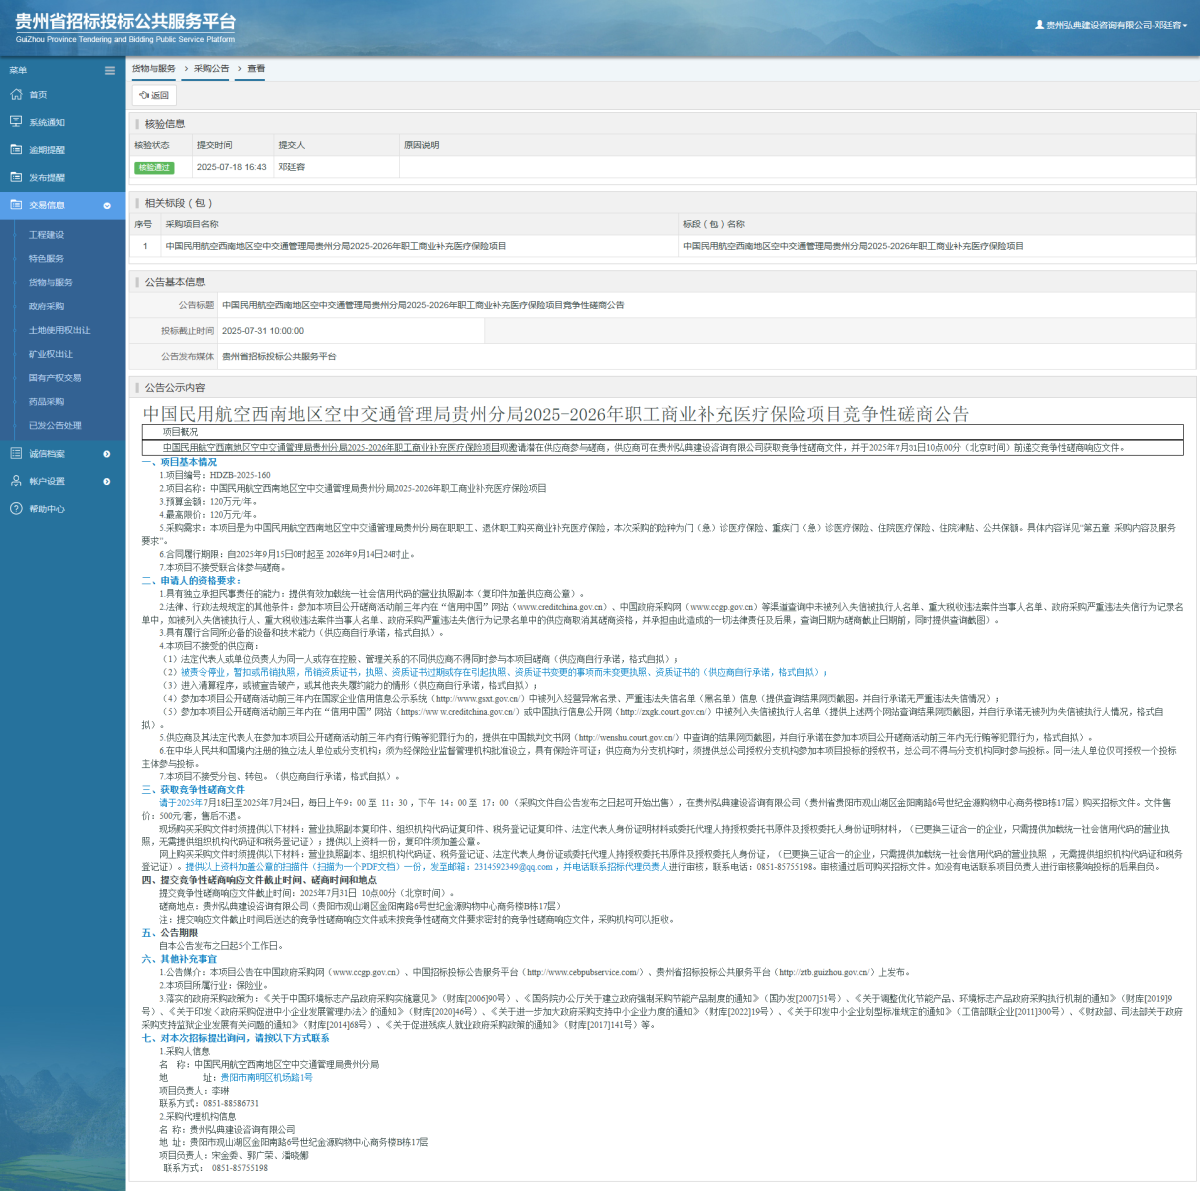
Task: Click the 诚信档案 list icon
Action: click(x=16, y=453)
